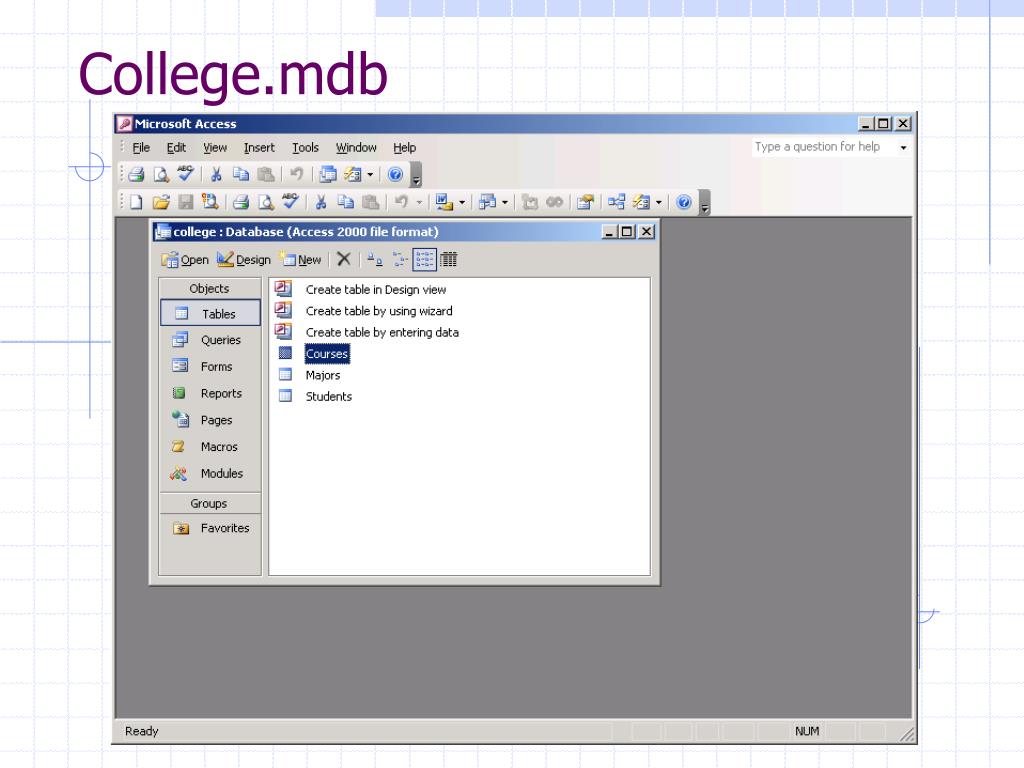The image size is (1024, 768).
Task: Switch database window to Small Icons view
Action: (x=400, y=259)
